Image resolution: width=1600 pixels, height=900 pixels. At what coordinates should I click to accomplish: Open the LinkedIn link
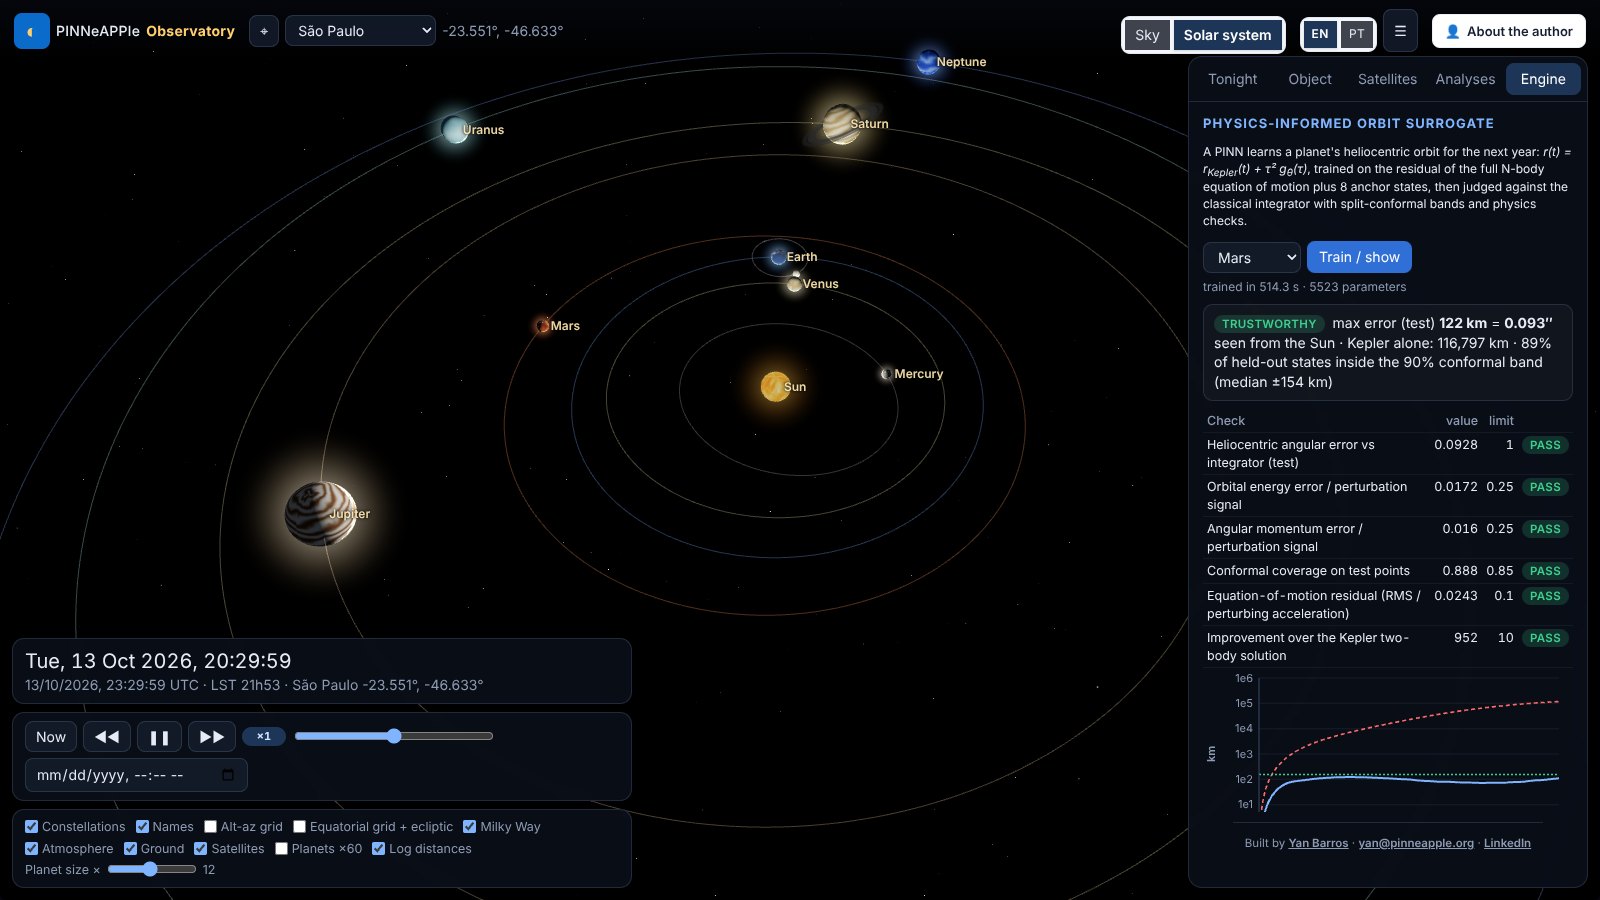coord(1507,843)
